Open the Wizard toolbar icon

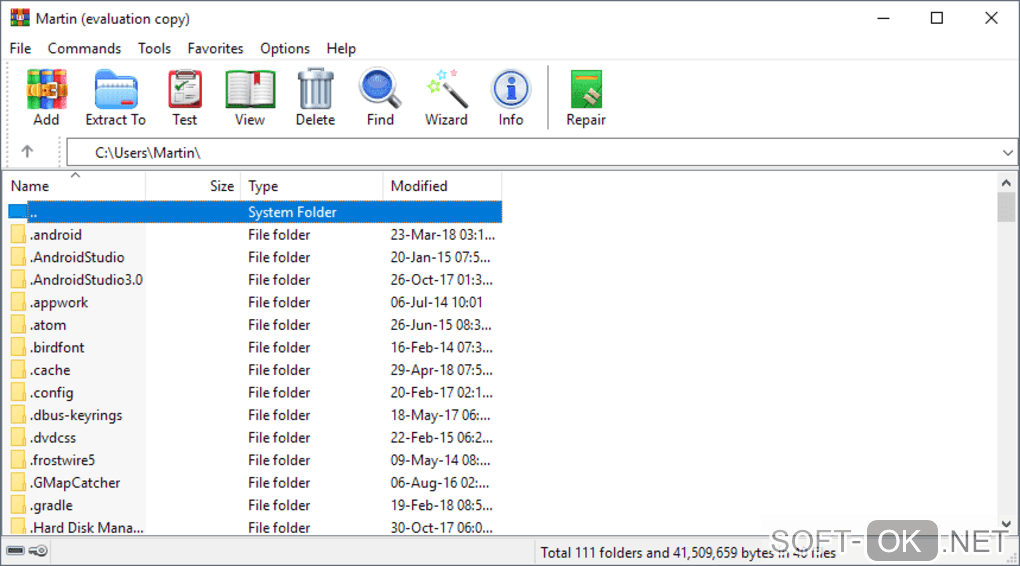coord(446,88)
